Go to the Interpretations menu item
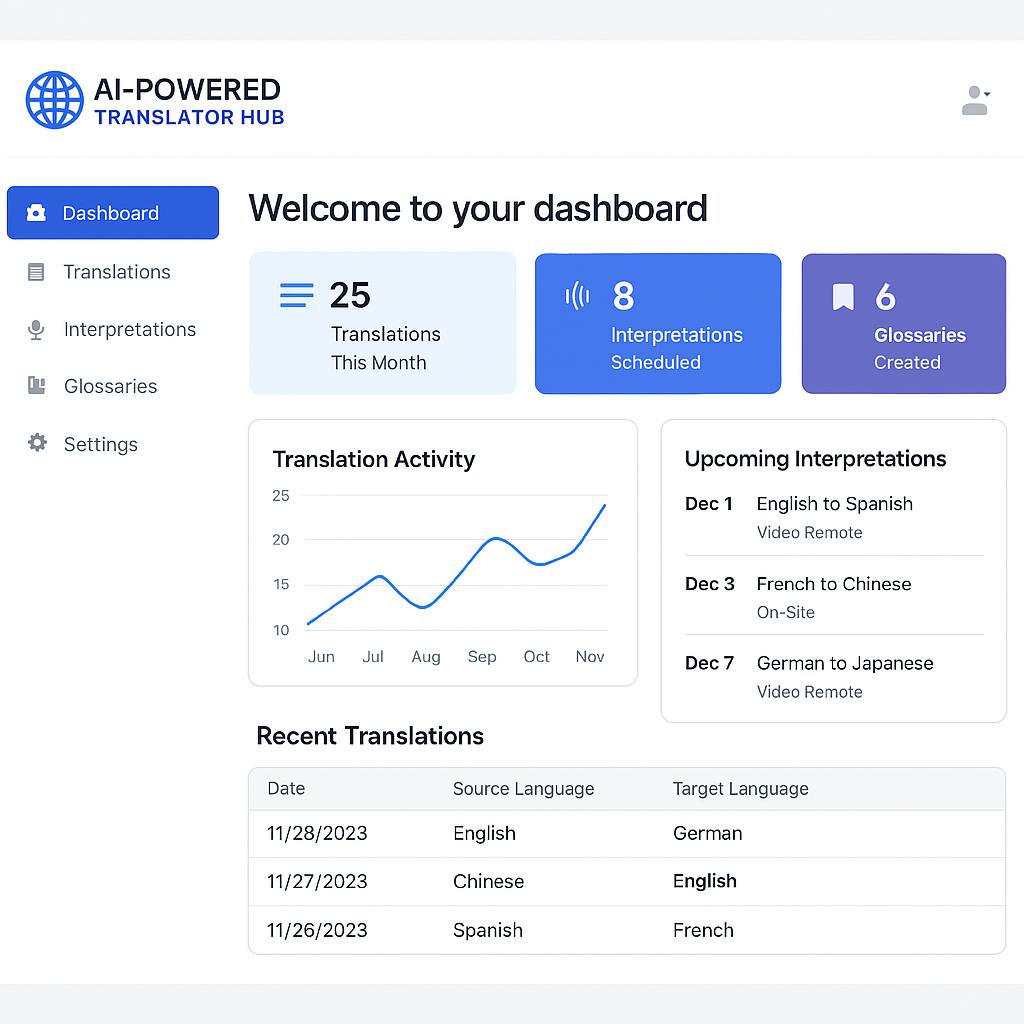This screenshot has height=1024, width=1024. point(113,330)
